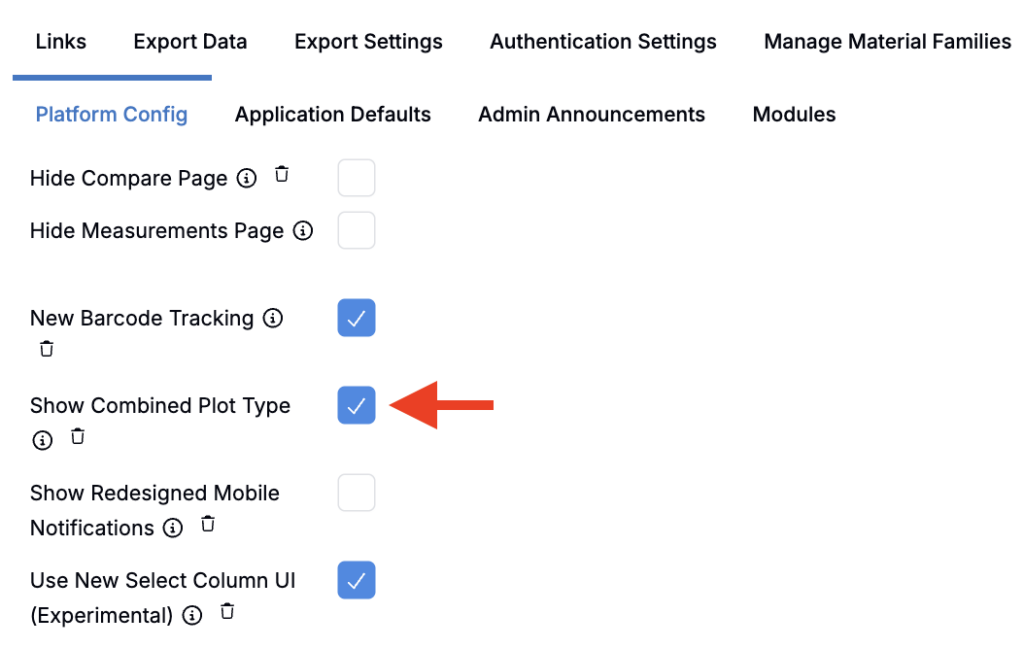
Task: Select the Application Defaults sub-tab
Action: (333, 115)
